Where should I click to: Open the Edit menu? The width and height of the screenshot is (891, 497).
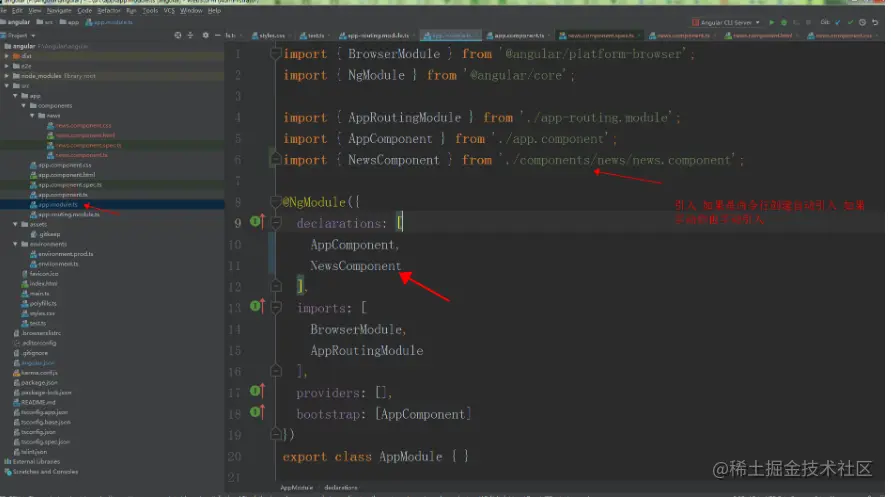click(18, 10)
